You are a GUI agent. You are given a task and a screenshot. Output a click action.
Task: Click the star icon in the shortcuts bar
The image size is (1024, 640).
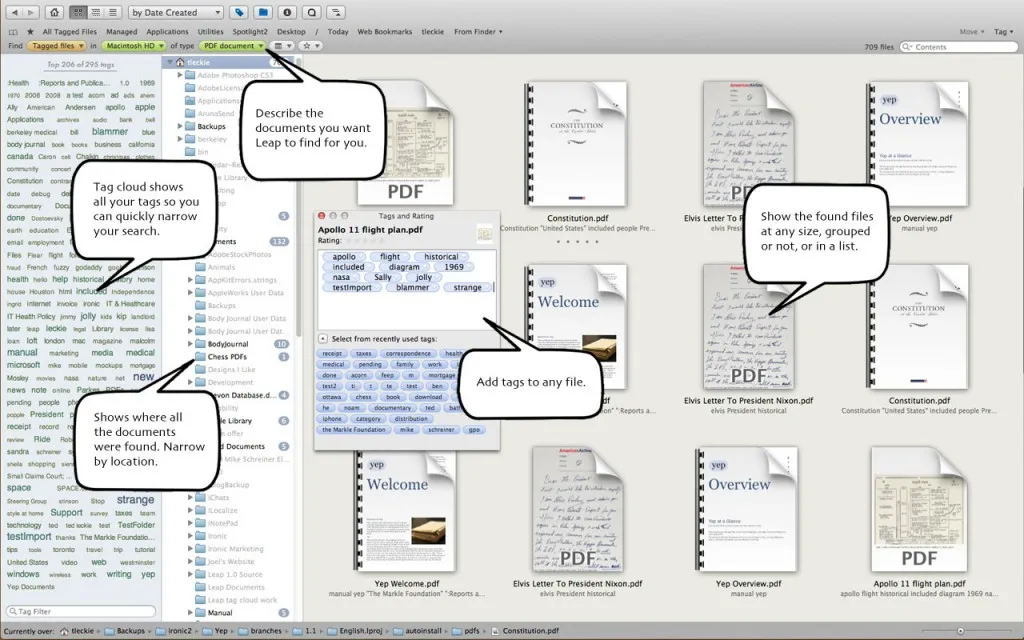[x=28, y=31]
